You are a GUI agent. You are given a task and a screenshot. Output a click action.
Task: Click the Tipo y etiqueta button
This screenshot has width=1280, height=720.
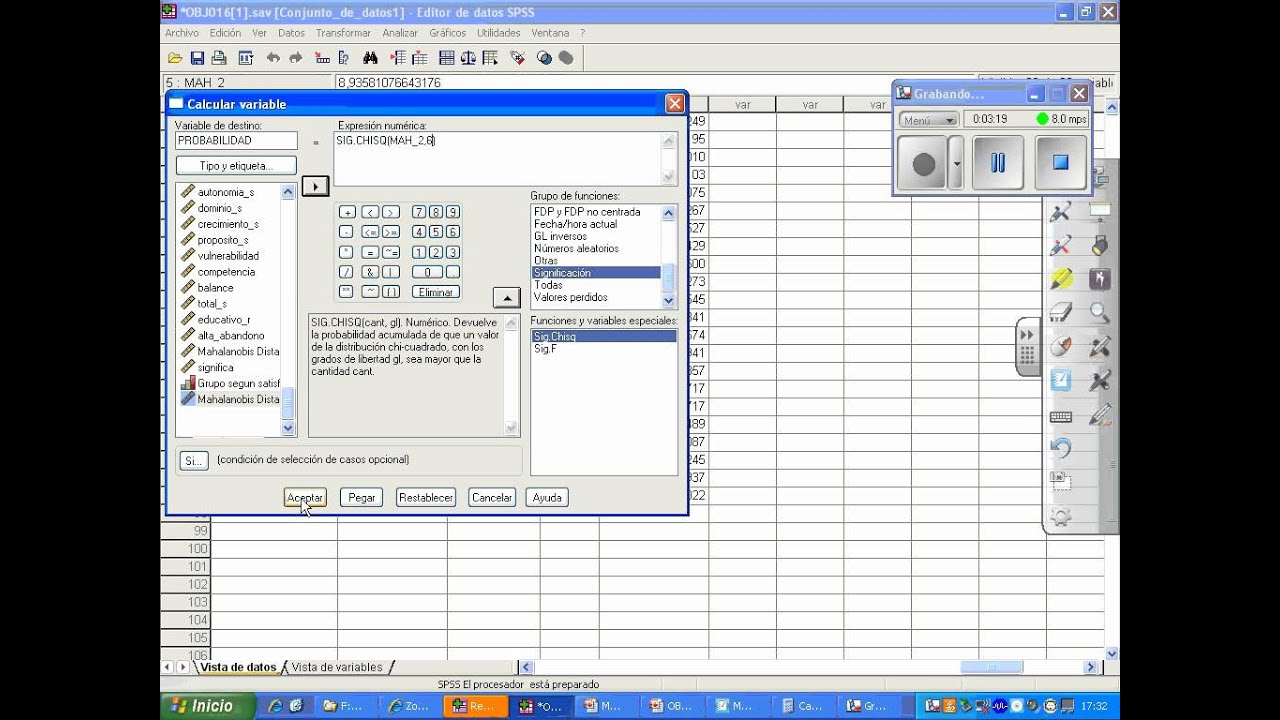point(236,165)
